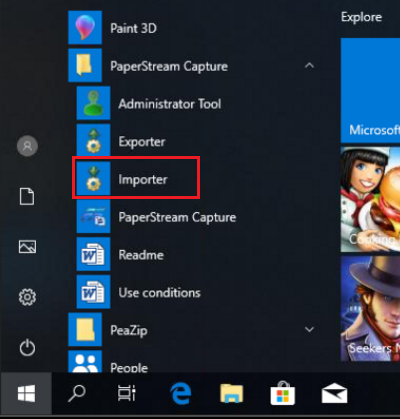
Task: Open Documents from the Start sidebar
Action: [27, 196]
